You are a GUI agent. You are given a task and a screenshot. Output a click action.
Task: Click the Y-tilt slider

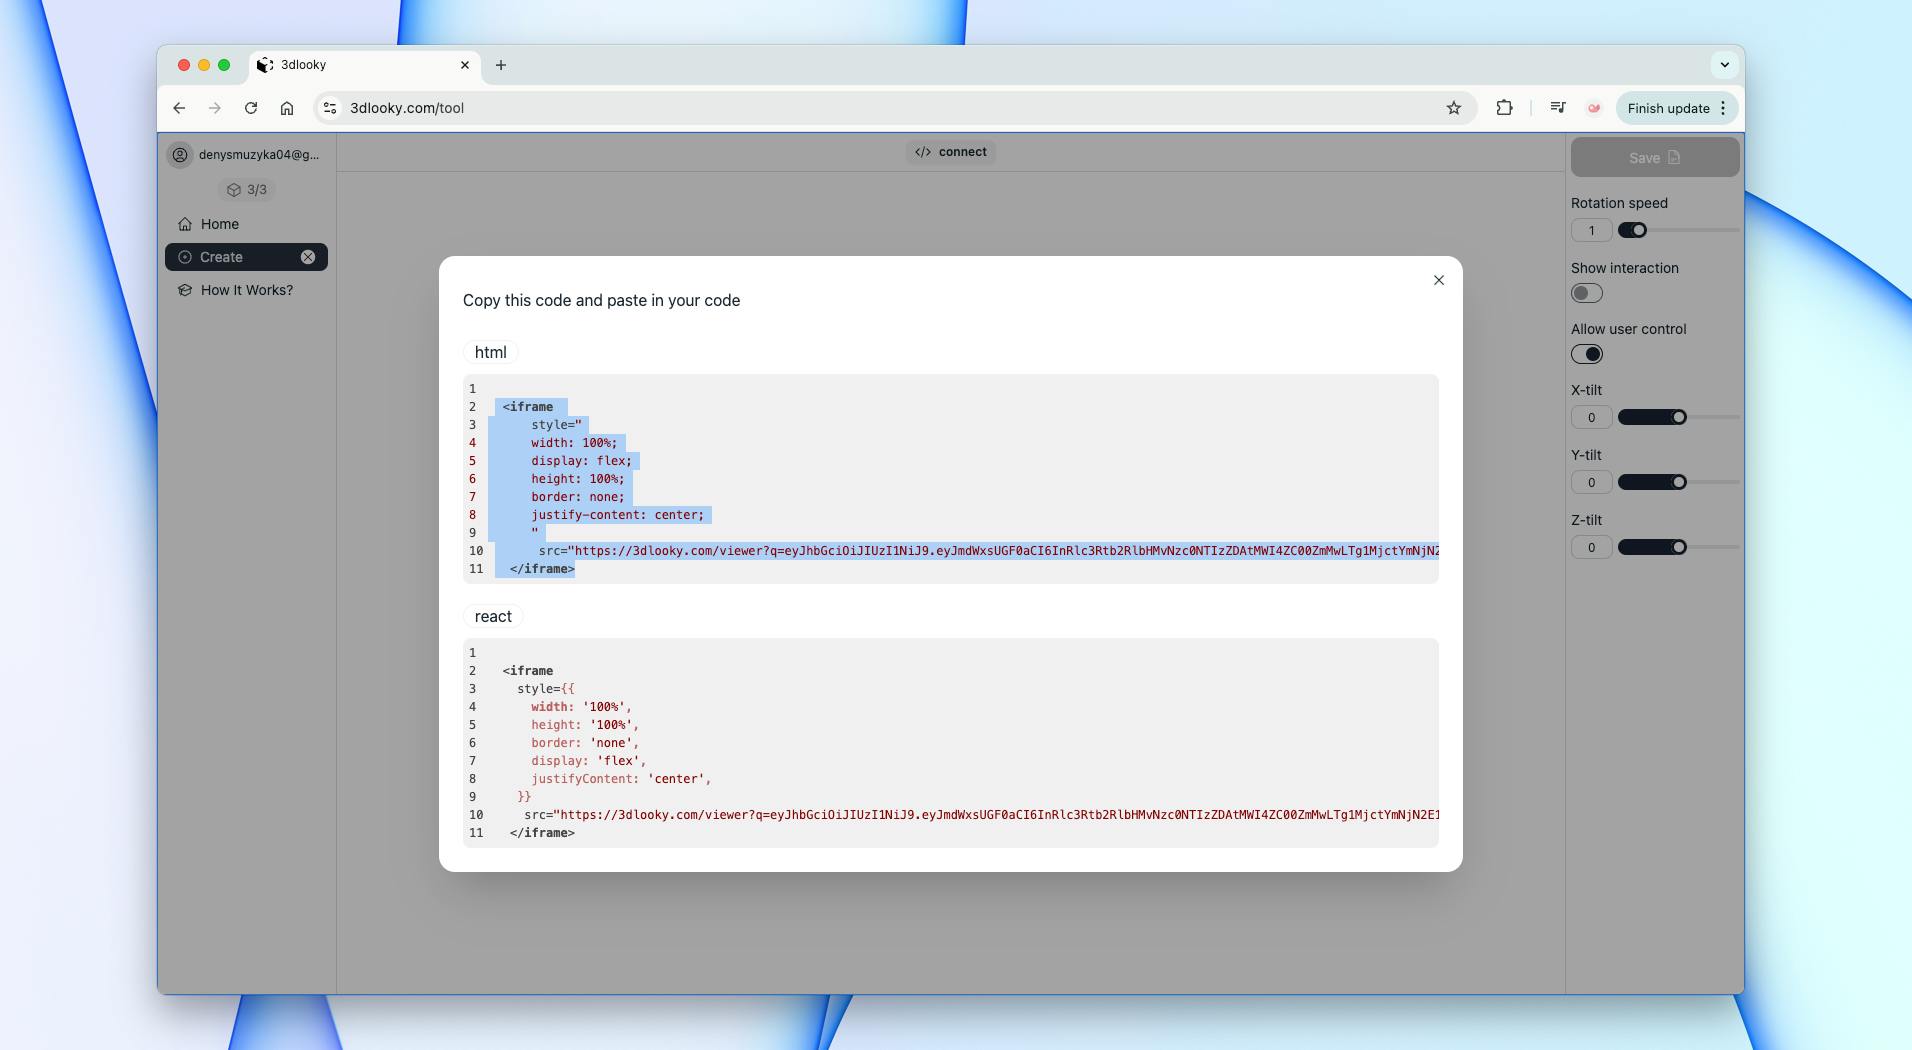pos(1679,482)
